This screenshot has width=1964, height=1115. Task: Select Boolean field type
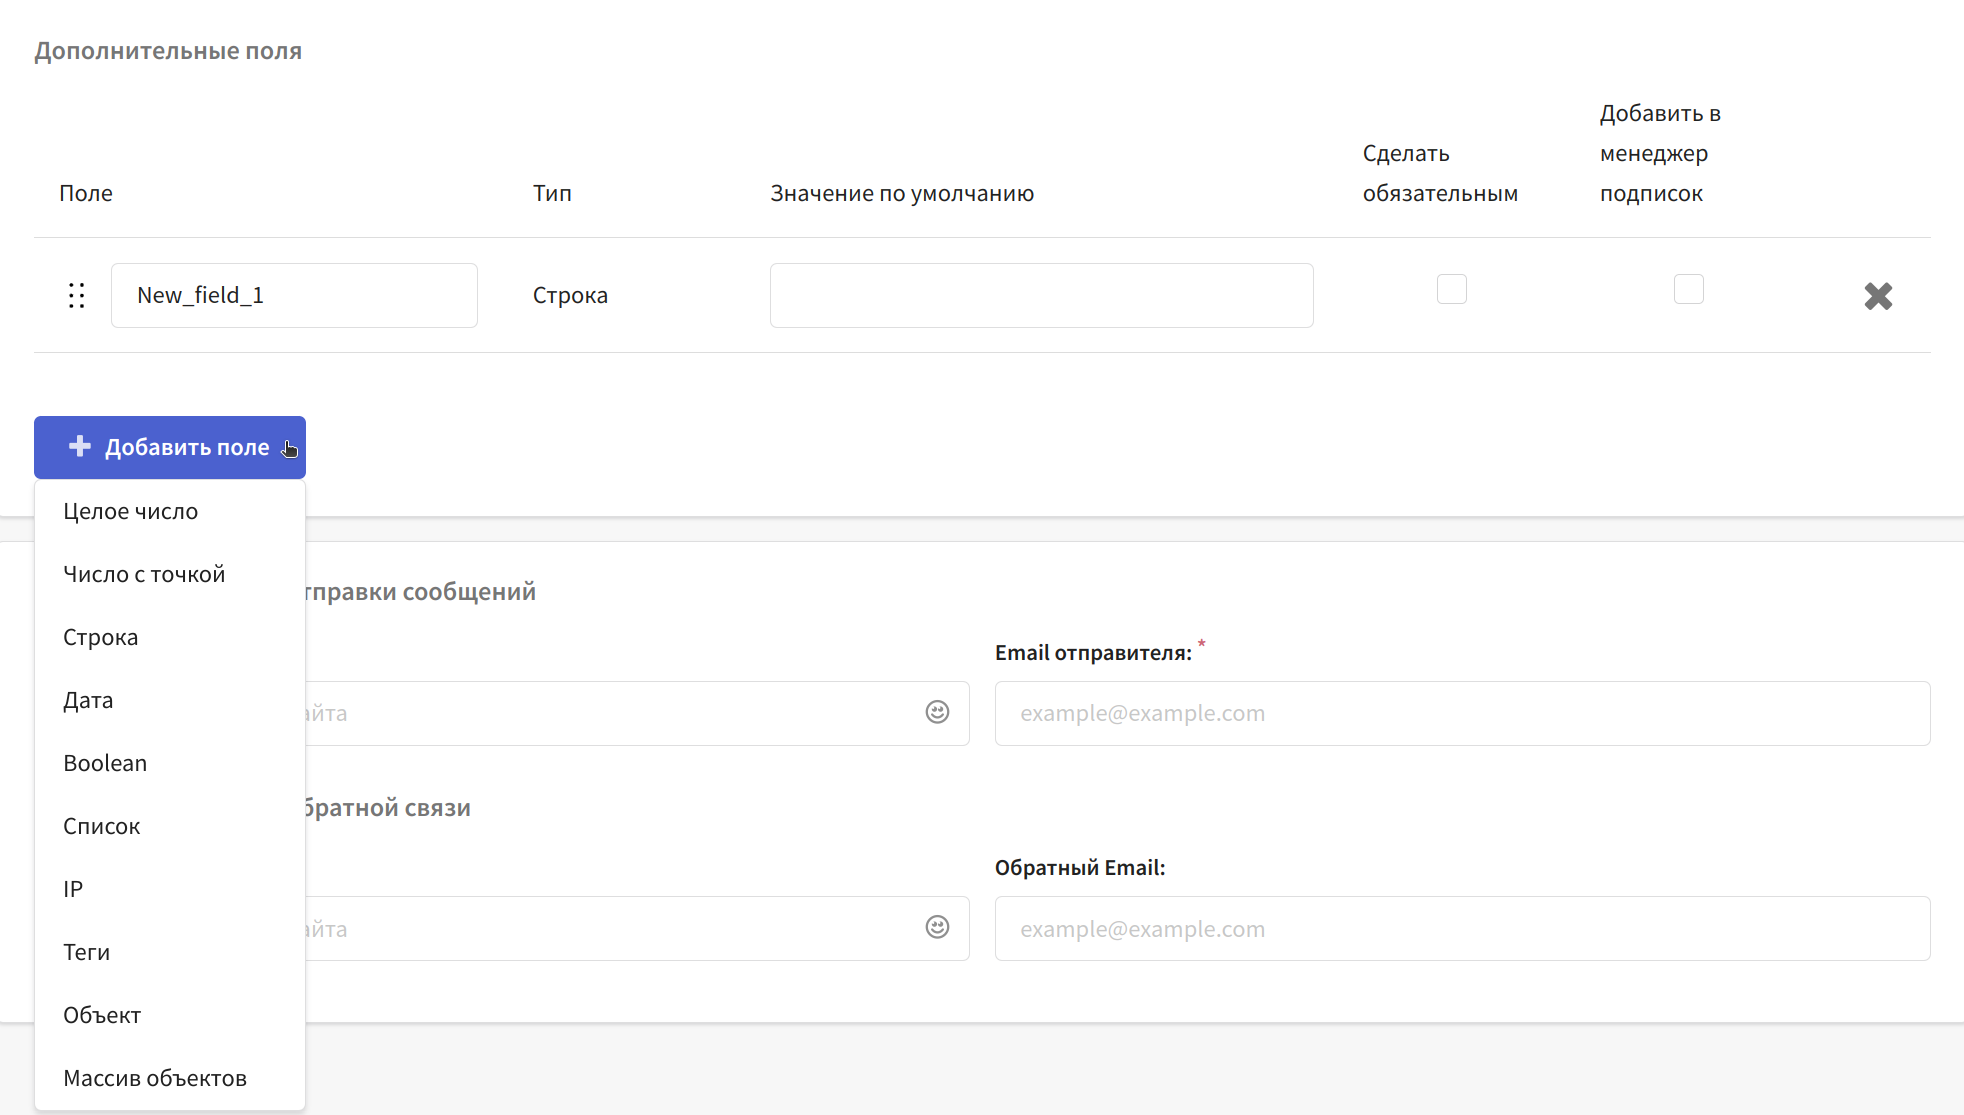point(170,763)
